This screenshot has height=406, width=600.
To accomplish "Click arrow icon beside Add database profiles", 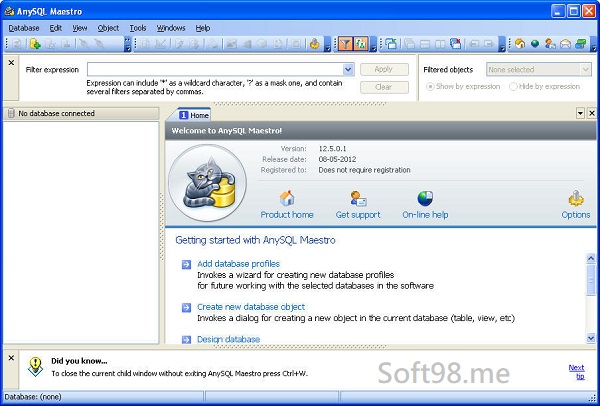I will (x=186, y=264).
